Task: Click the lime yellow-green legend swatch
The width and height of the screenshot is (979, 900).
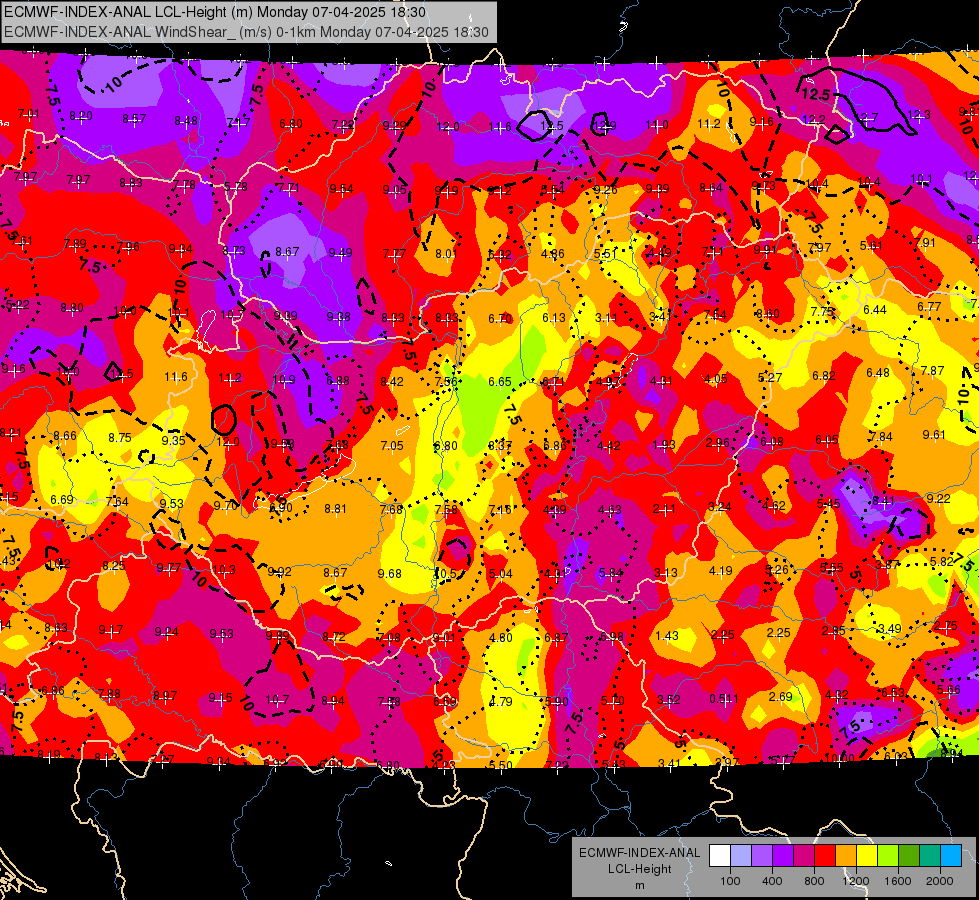Action: [x=888, y=856]
